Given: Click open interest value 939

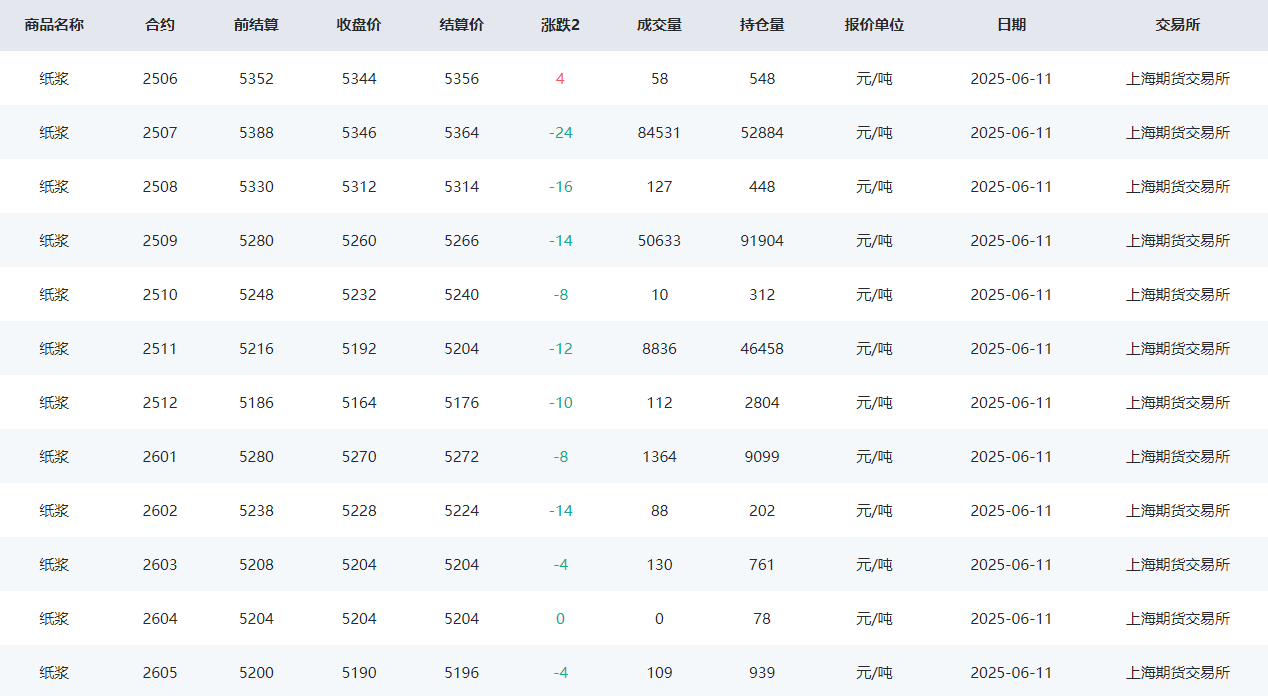Looking at the screenshot, I should (762, 673).
